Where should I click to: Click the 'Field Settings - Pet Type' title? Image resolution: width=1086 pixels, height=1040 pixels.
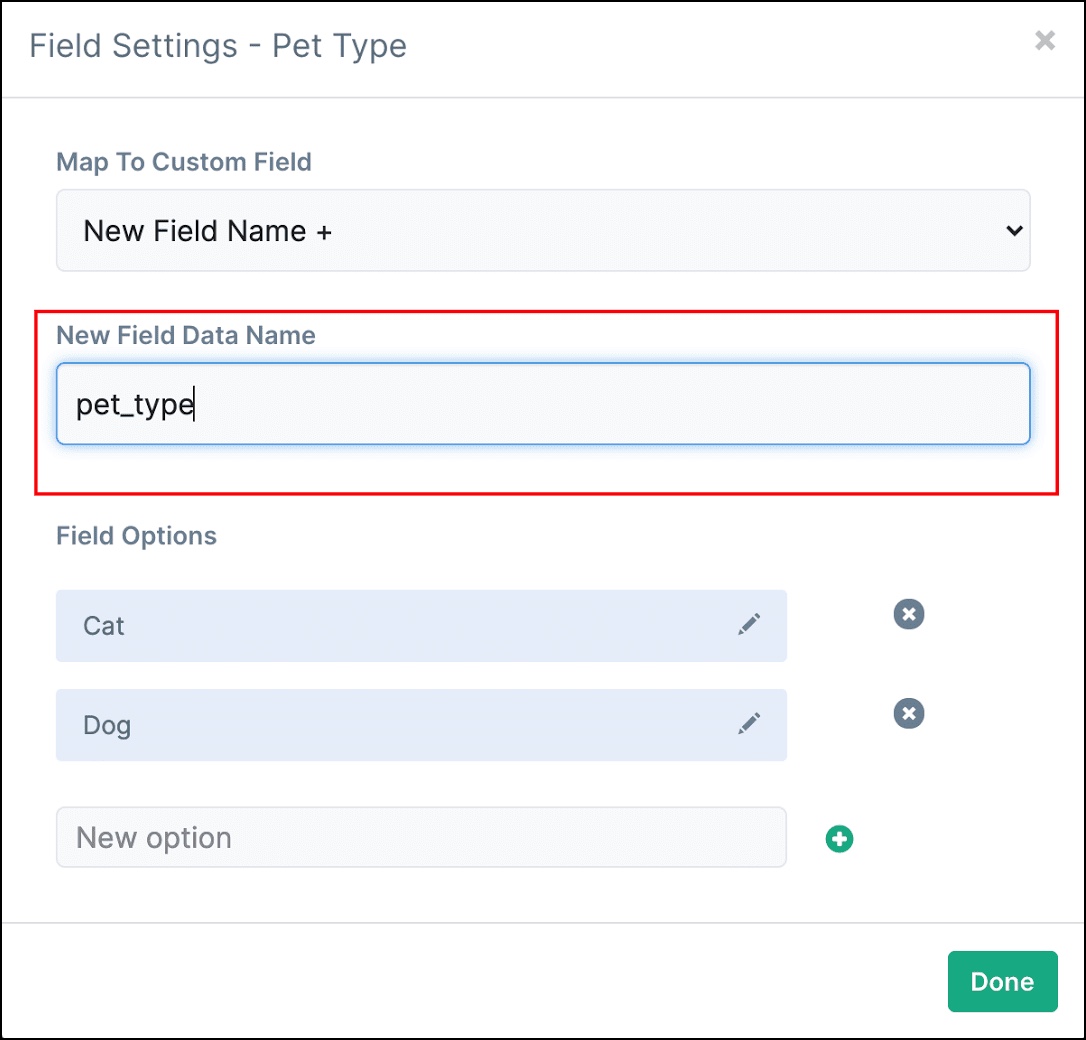(218, 46)
